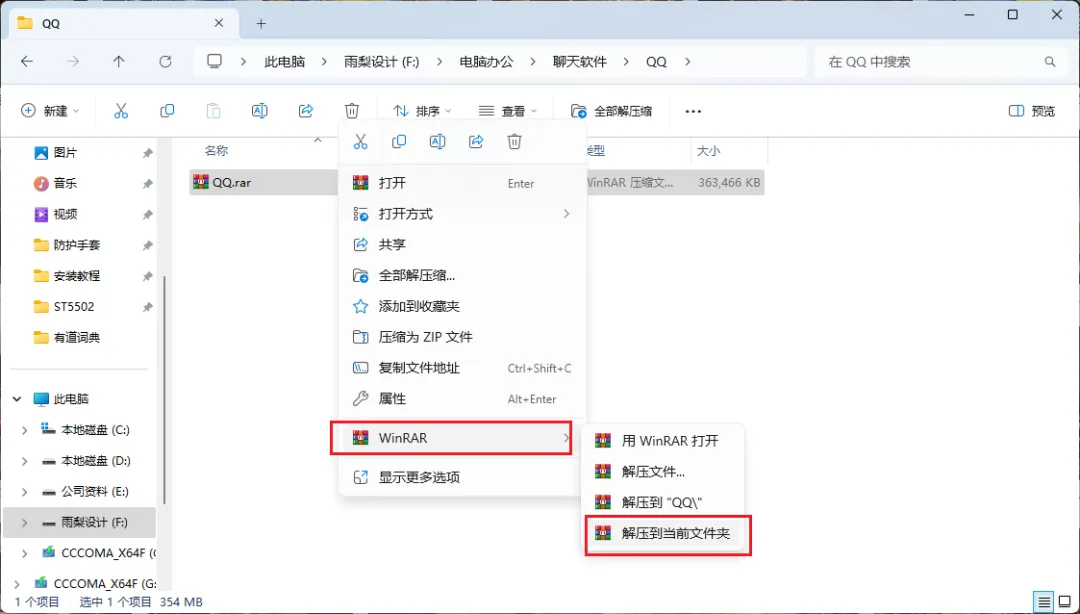Select 解压到 "QQ\" option
Viewport: 1080px width, 614px height.
(663, 502)
